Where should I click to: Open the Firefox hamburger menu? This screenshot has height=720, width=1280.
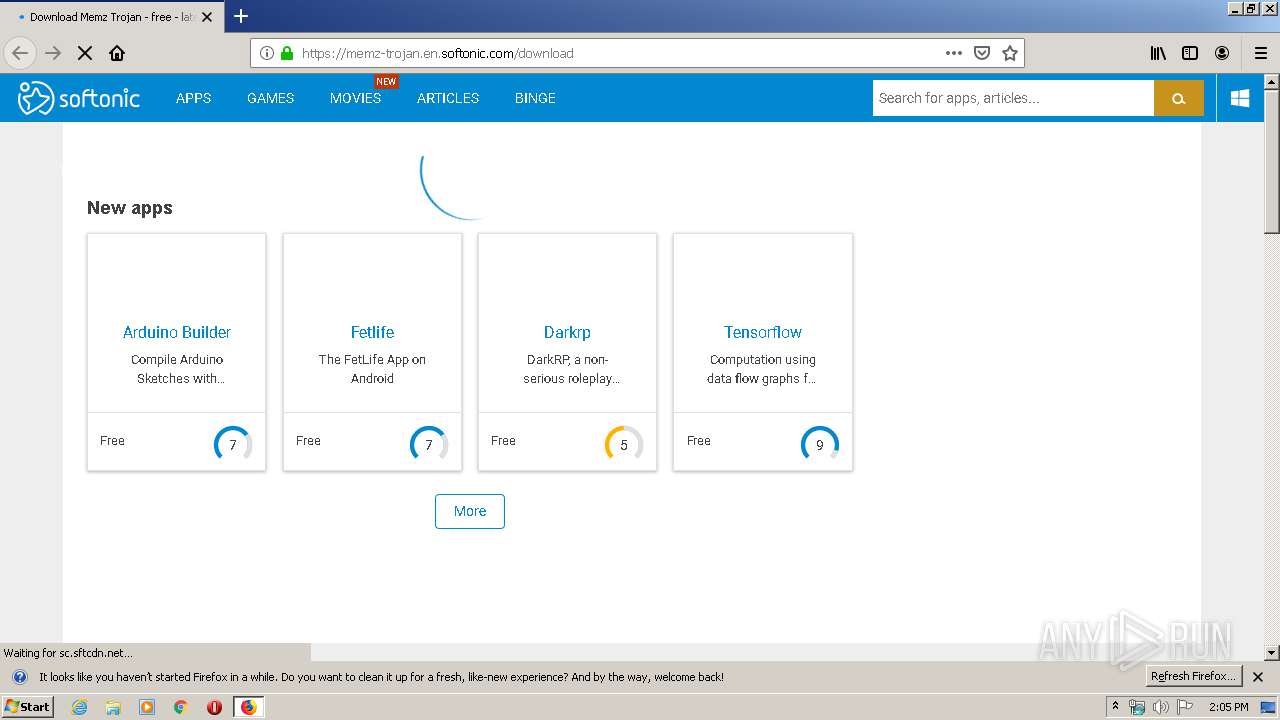click(1261, 53)
